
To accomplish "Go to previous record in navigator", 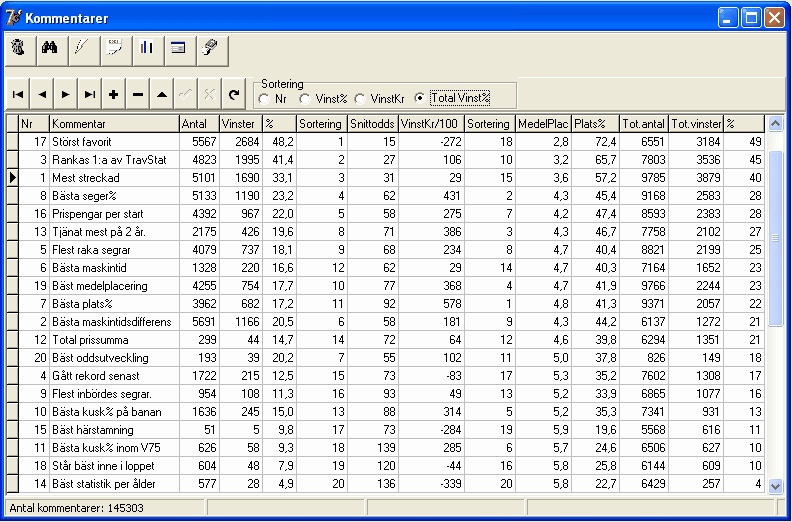I will [42, 93].
